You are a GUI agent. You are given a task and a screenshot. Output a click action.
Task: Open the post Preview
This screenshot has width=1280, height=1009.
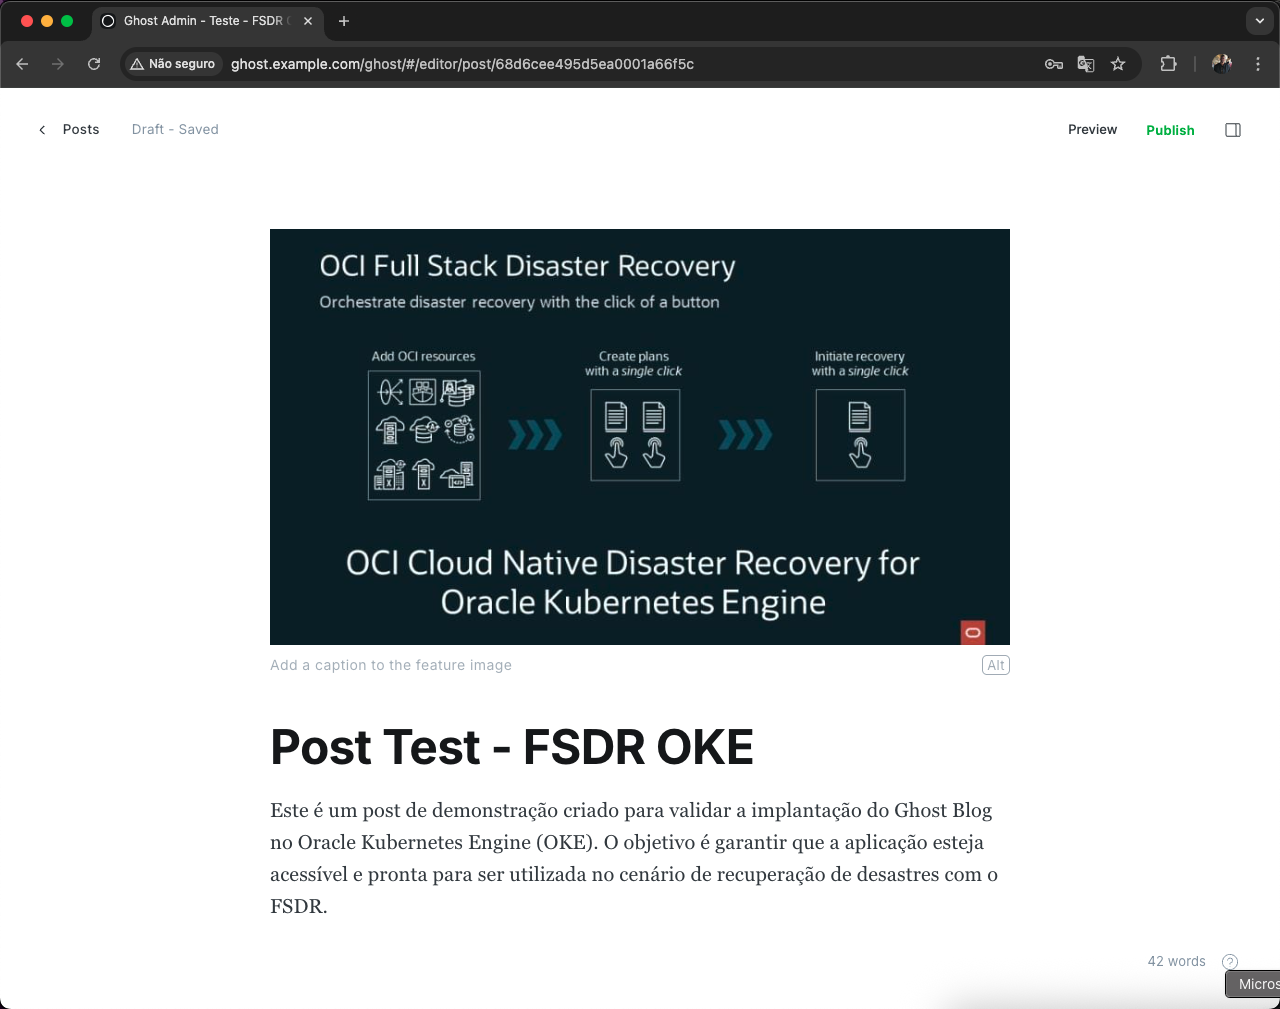(1092, 130)
